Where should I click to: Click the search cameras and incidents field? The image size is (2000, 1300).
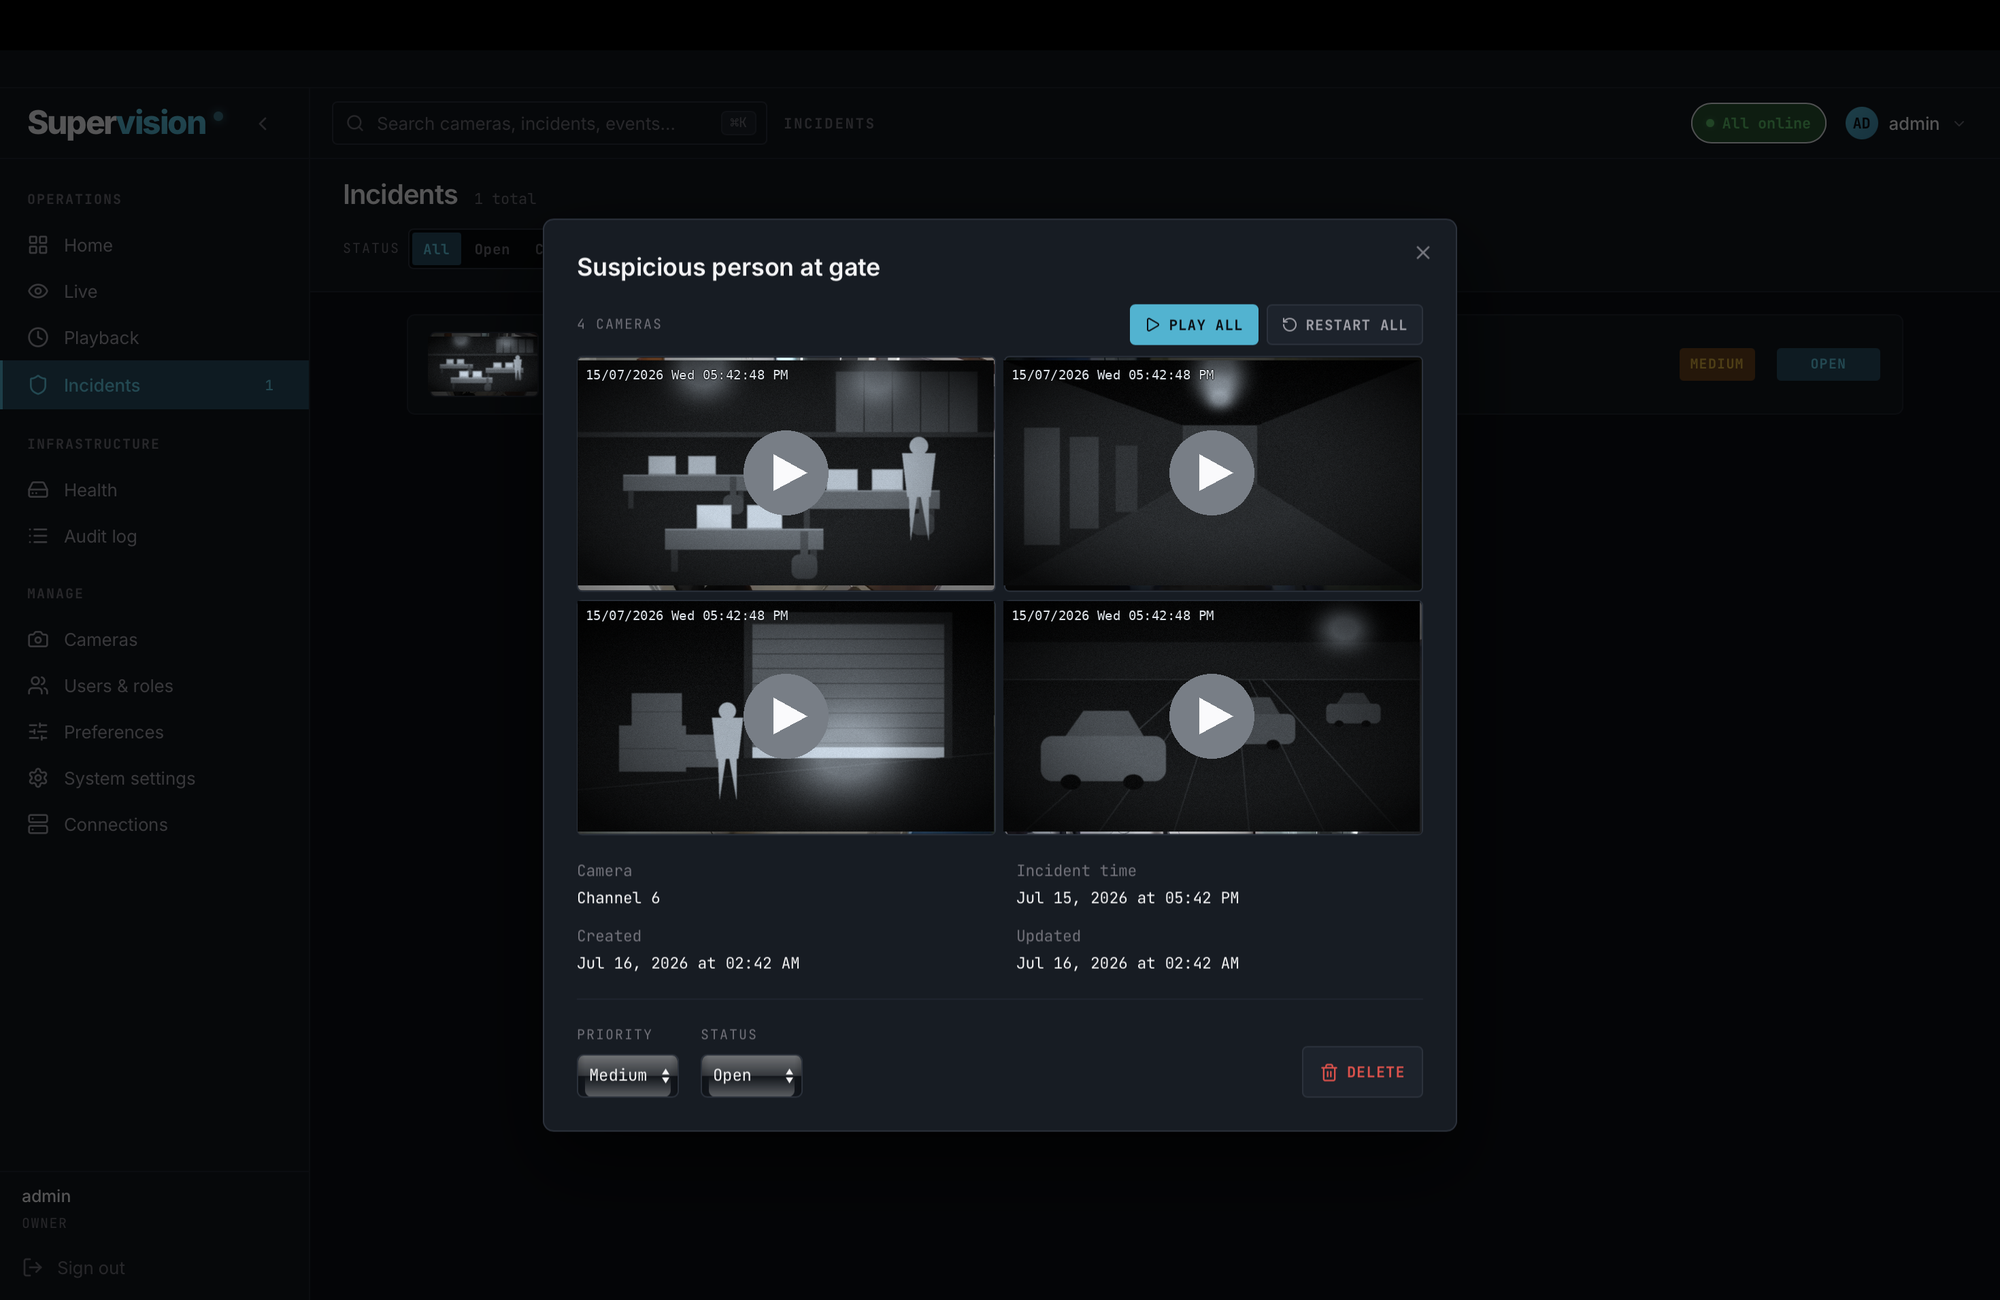tap(549, 124)
